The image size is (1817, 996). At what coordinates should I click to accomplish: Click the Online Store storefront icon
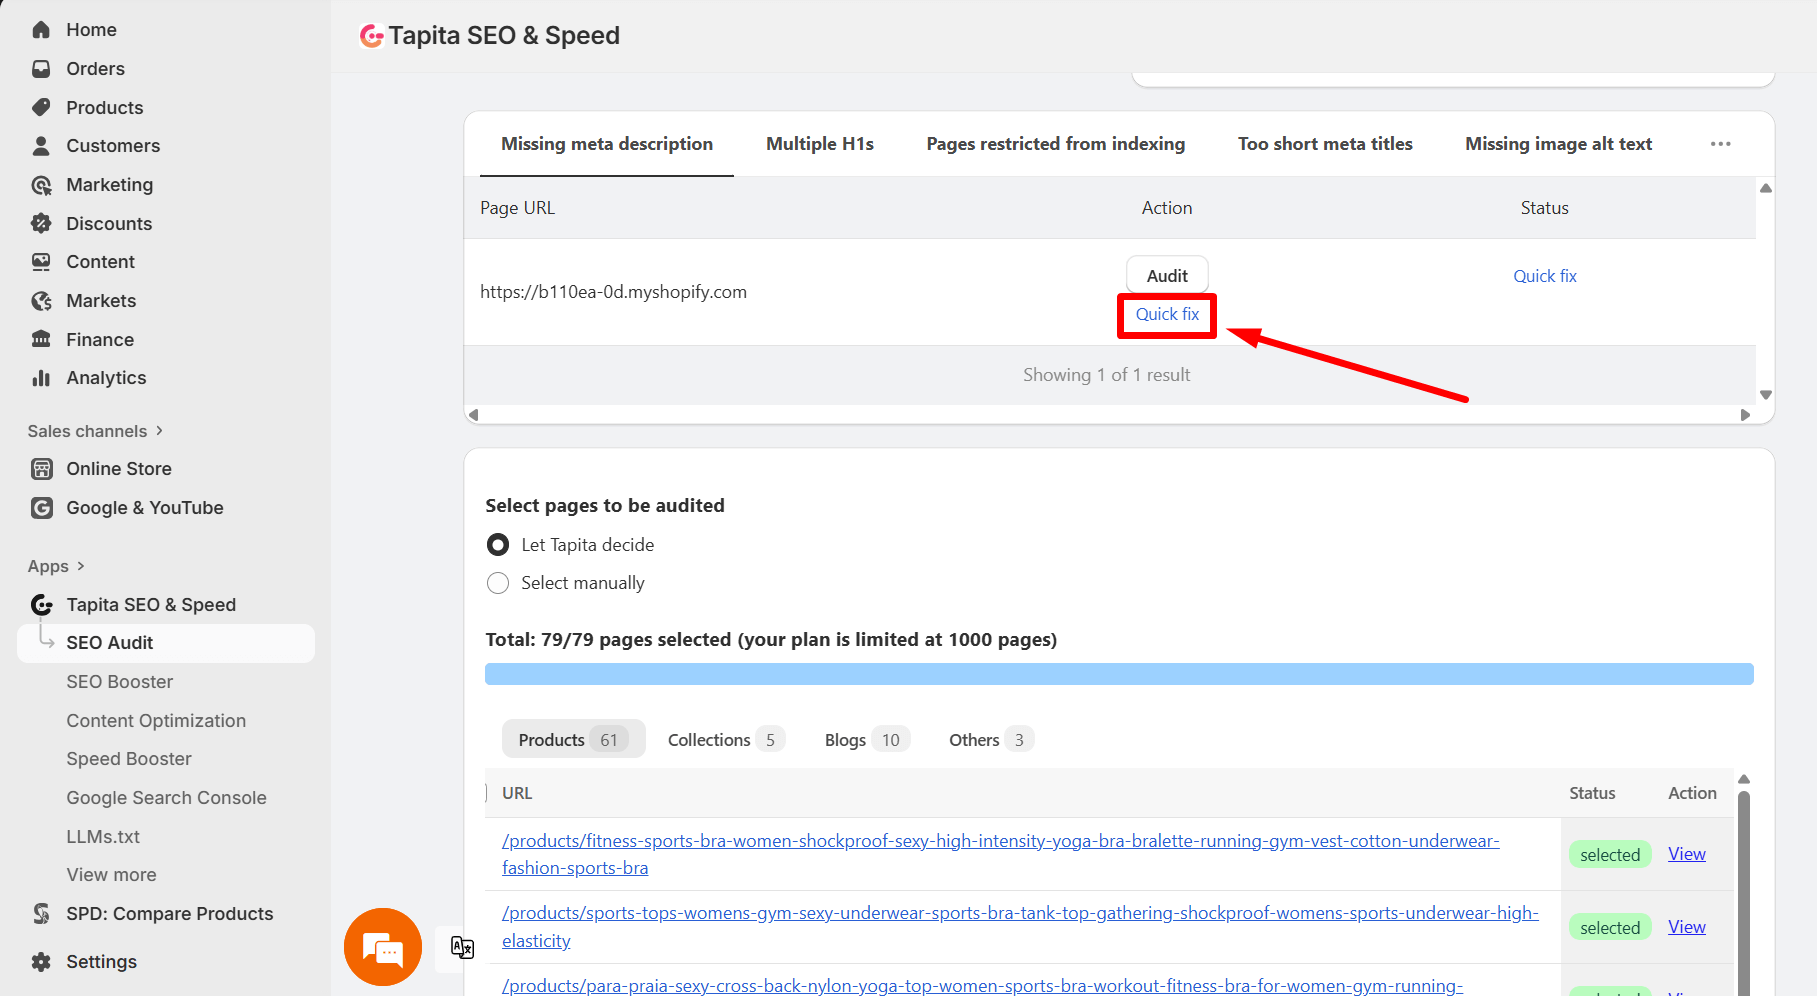click(x=41, y=469)
